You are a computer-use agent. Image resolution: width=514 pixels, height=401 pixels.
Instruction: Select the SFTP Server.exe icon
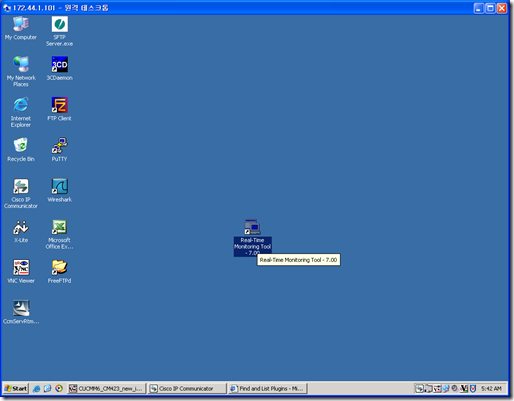59,31
